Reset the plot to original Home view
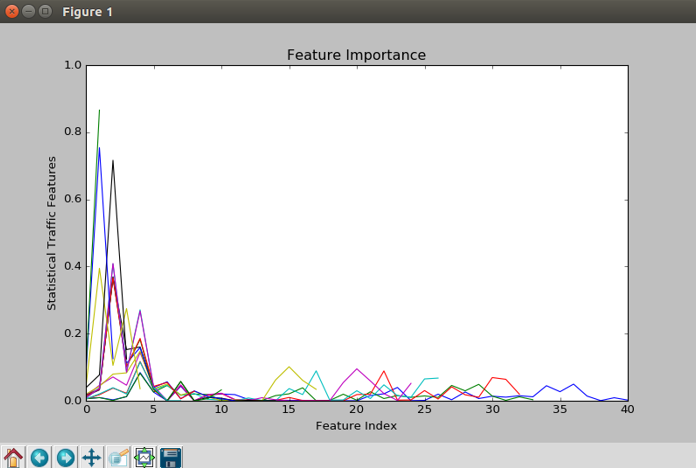The image size is (696, 468). point(13,457)
